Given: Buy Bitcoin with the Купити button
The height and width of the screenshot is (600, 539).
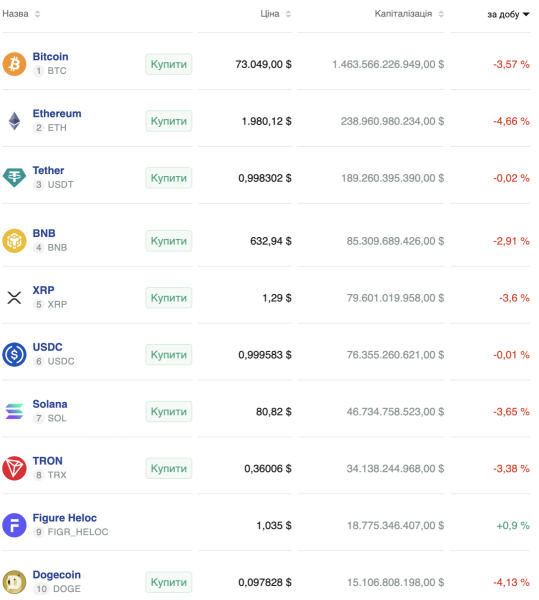Looking at the screenshot, I should pyautogui.click(x=168, y=64).
